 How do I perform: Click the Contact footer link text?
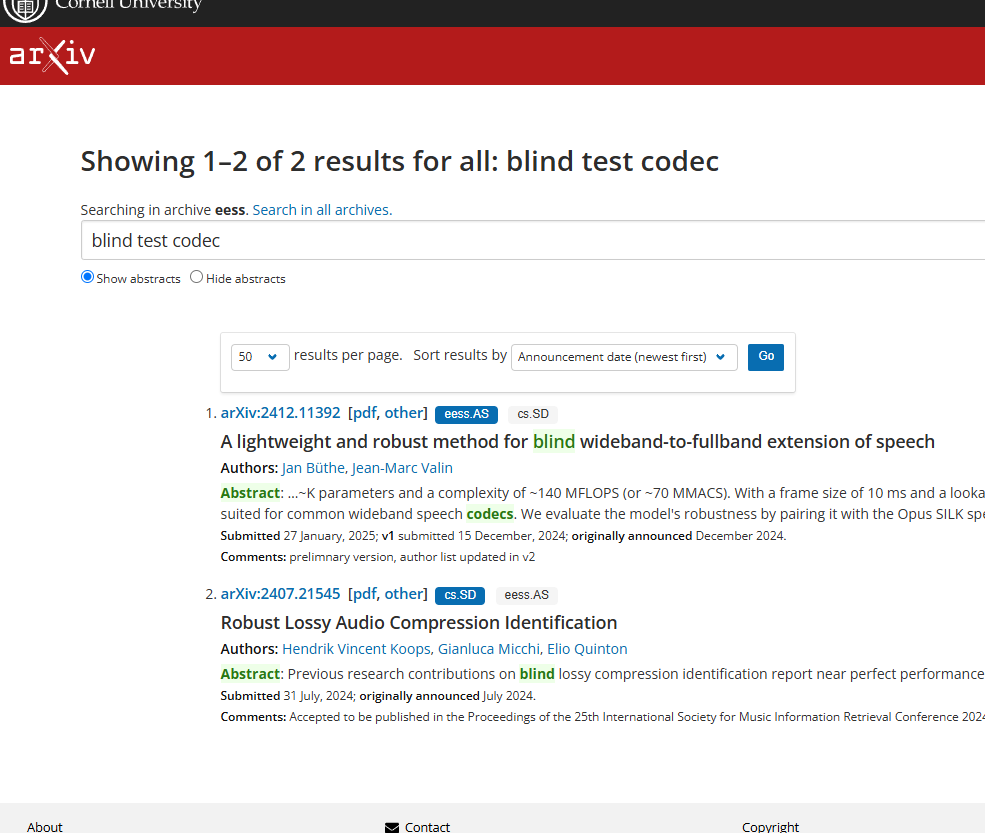[427, 827]
